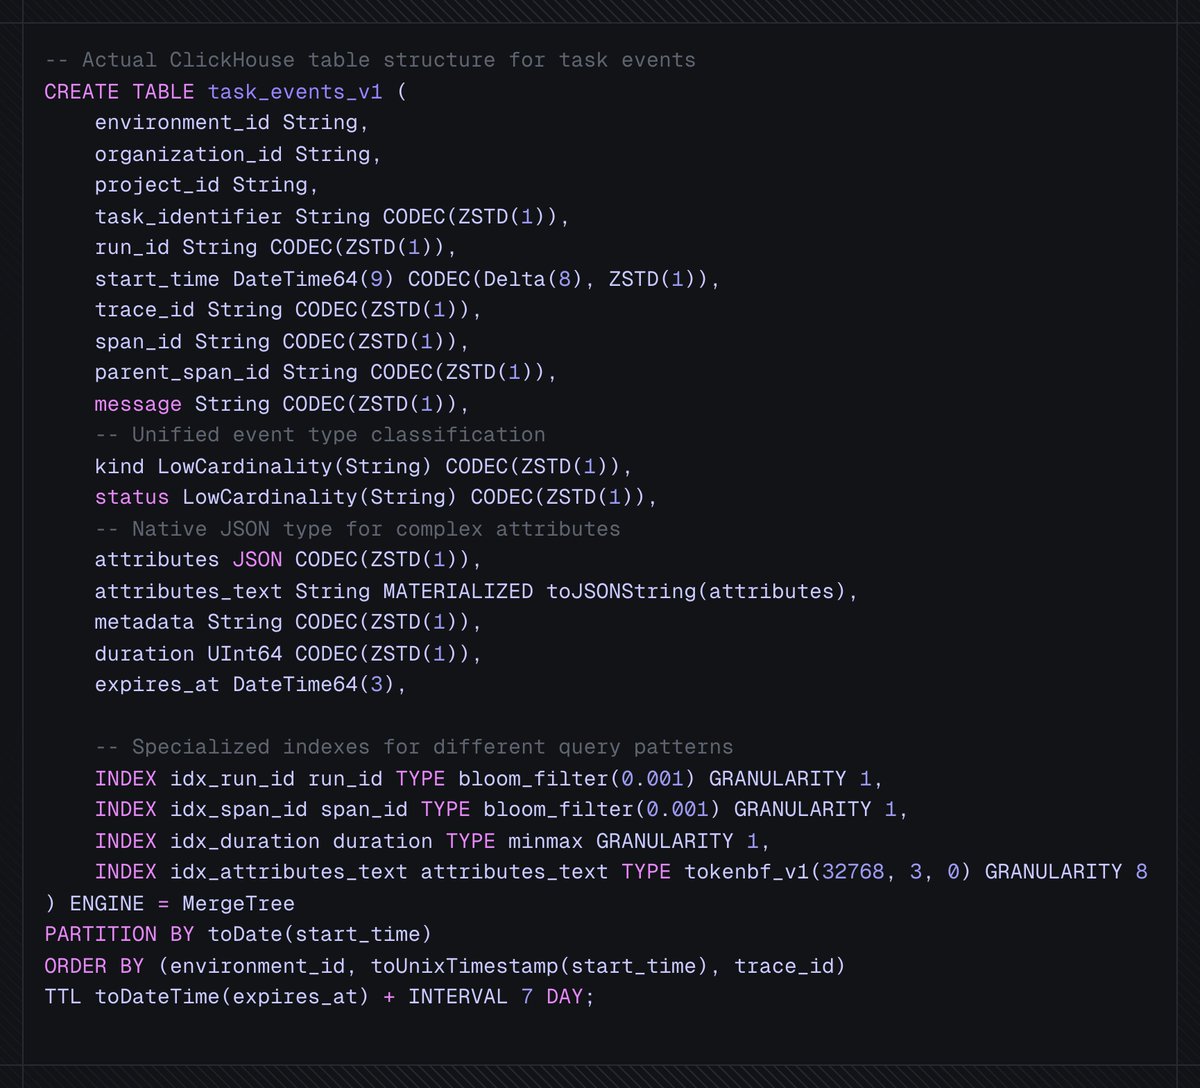Click the 'span_id String CODEC(ZSTD(1)),' line
Viewport: 1200px width, 1088px height.
coord(282,341)
